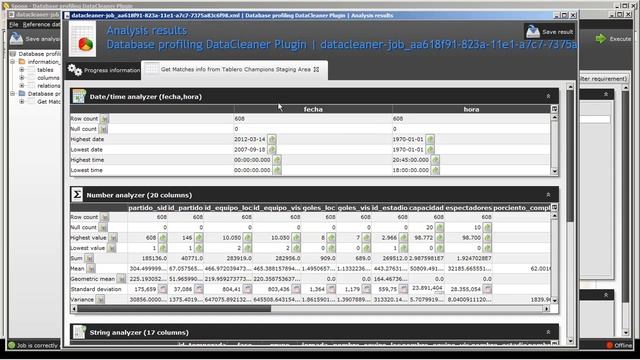Image resolution: width=640 pixels, height=360 pixels.
Task: Expand the columns tree node
Action: click(22, 78)
